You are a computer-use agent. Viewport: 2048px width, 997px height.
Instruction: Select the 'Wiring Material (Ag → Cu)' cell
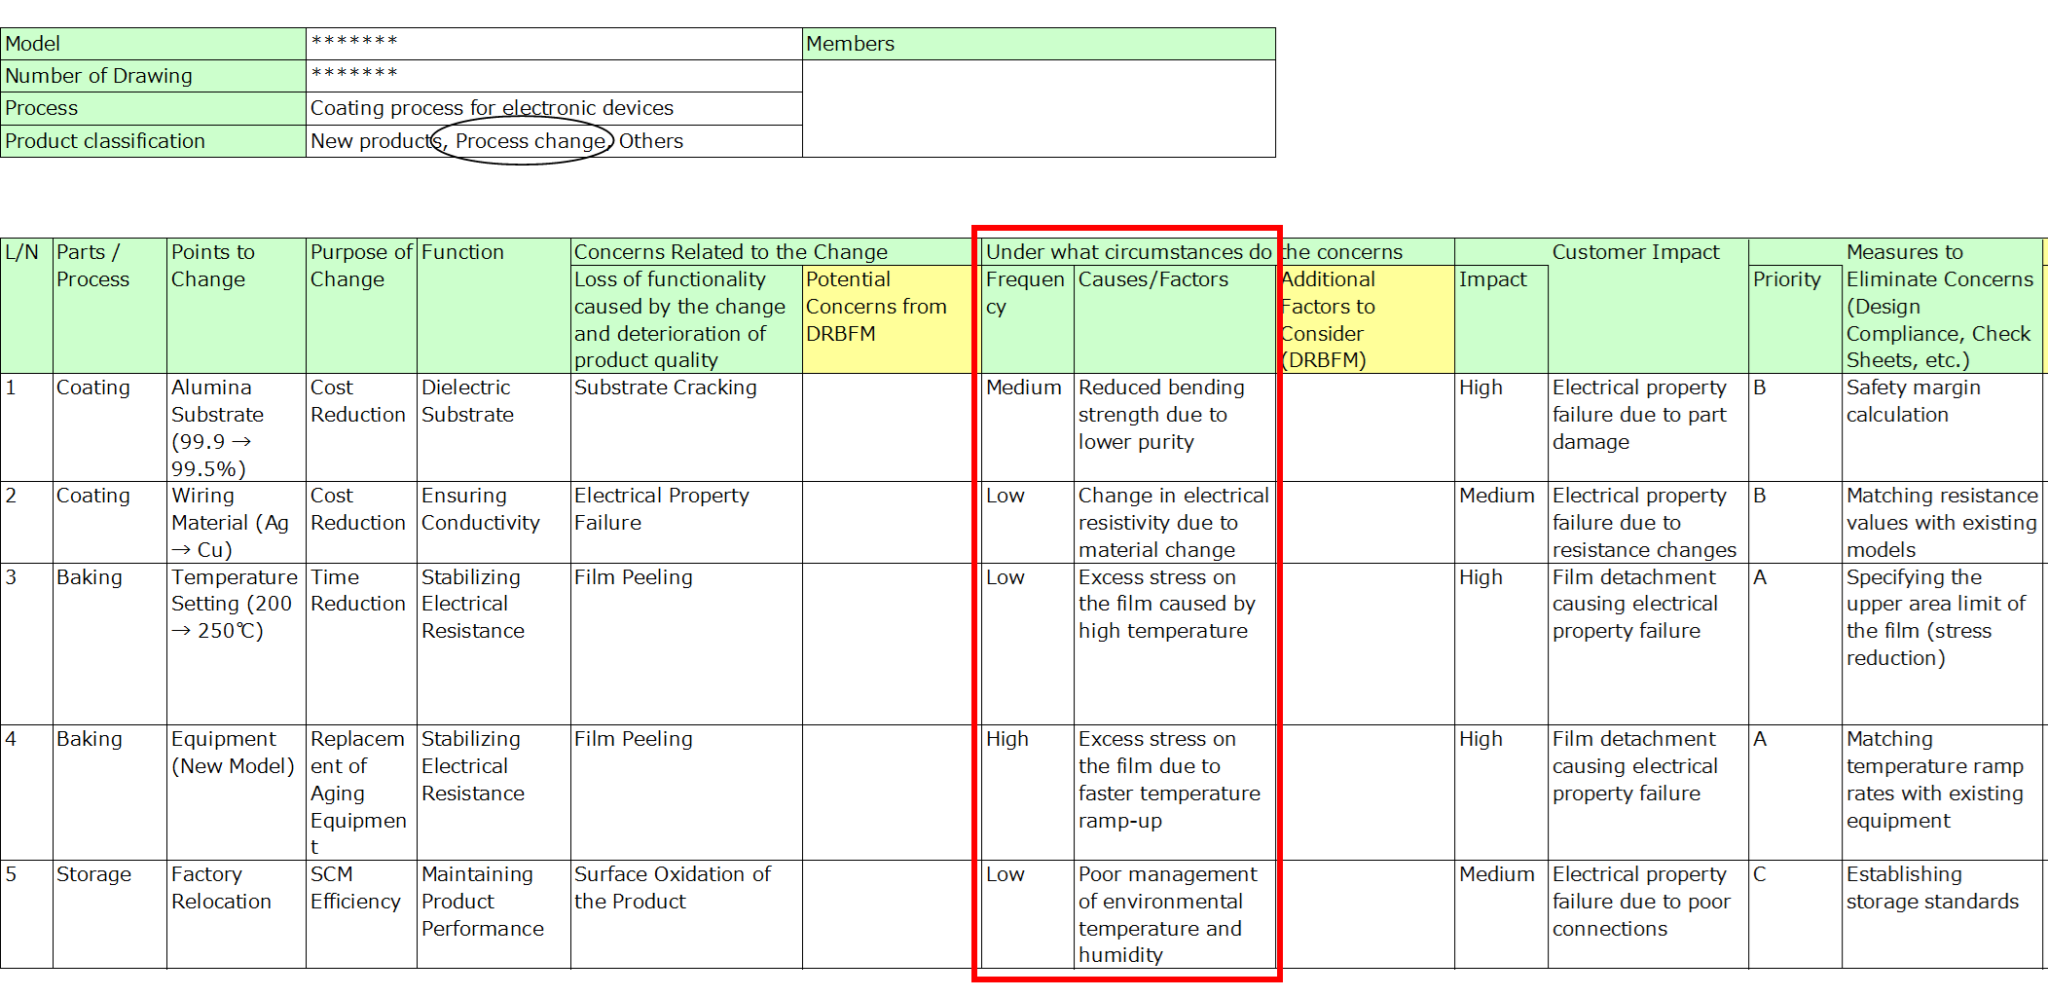tap(235, 522)
